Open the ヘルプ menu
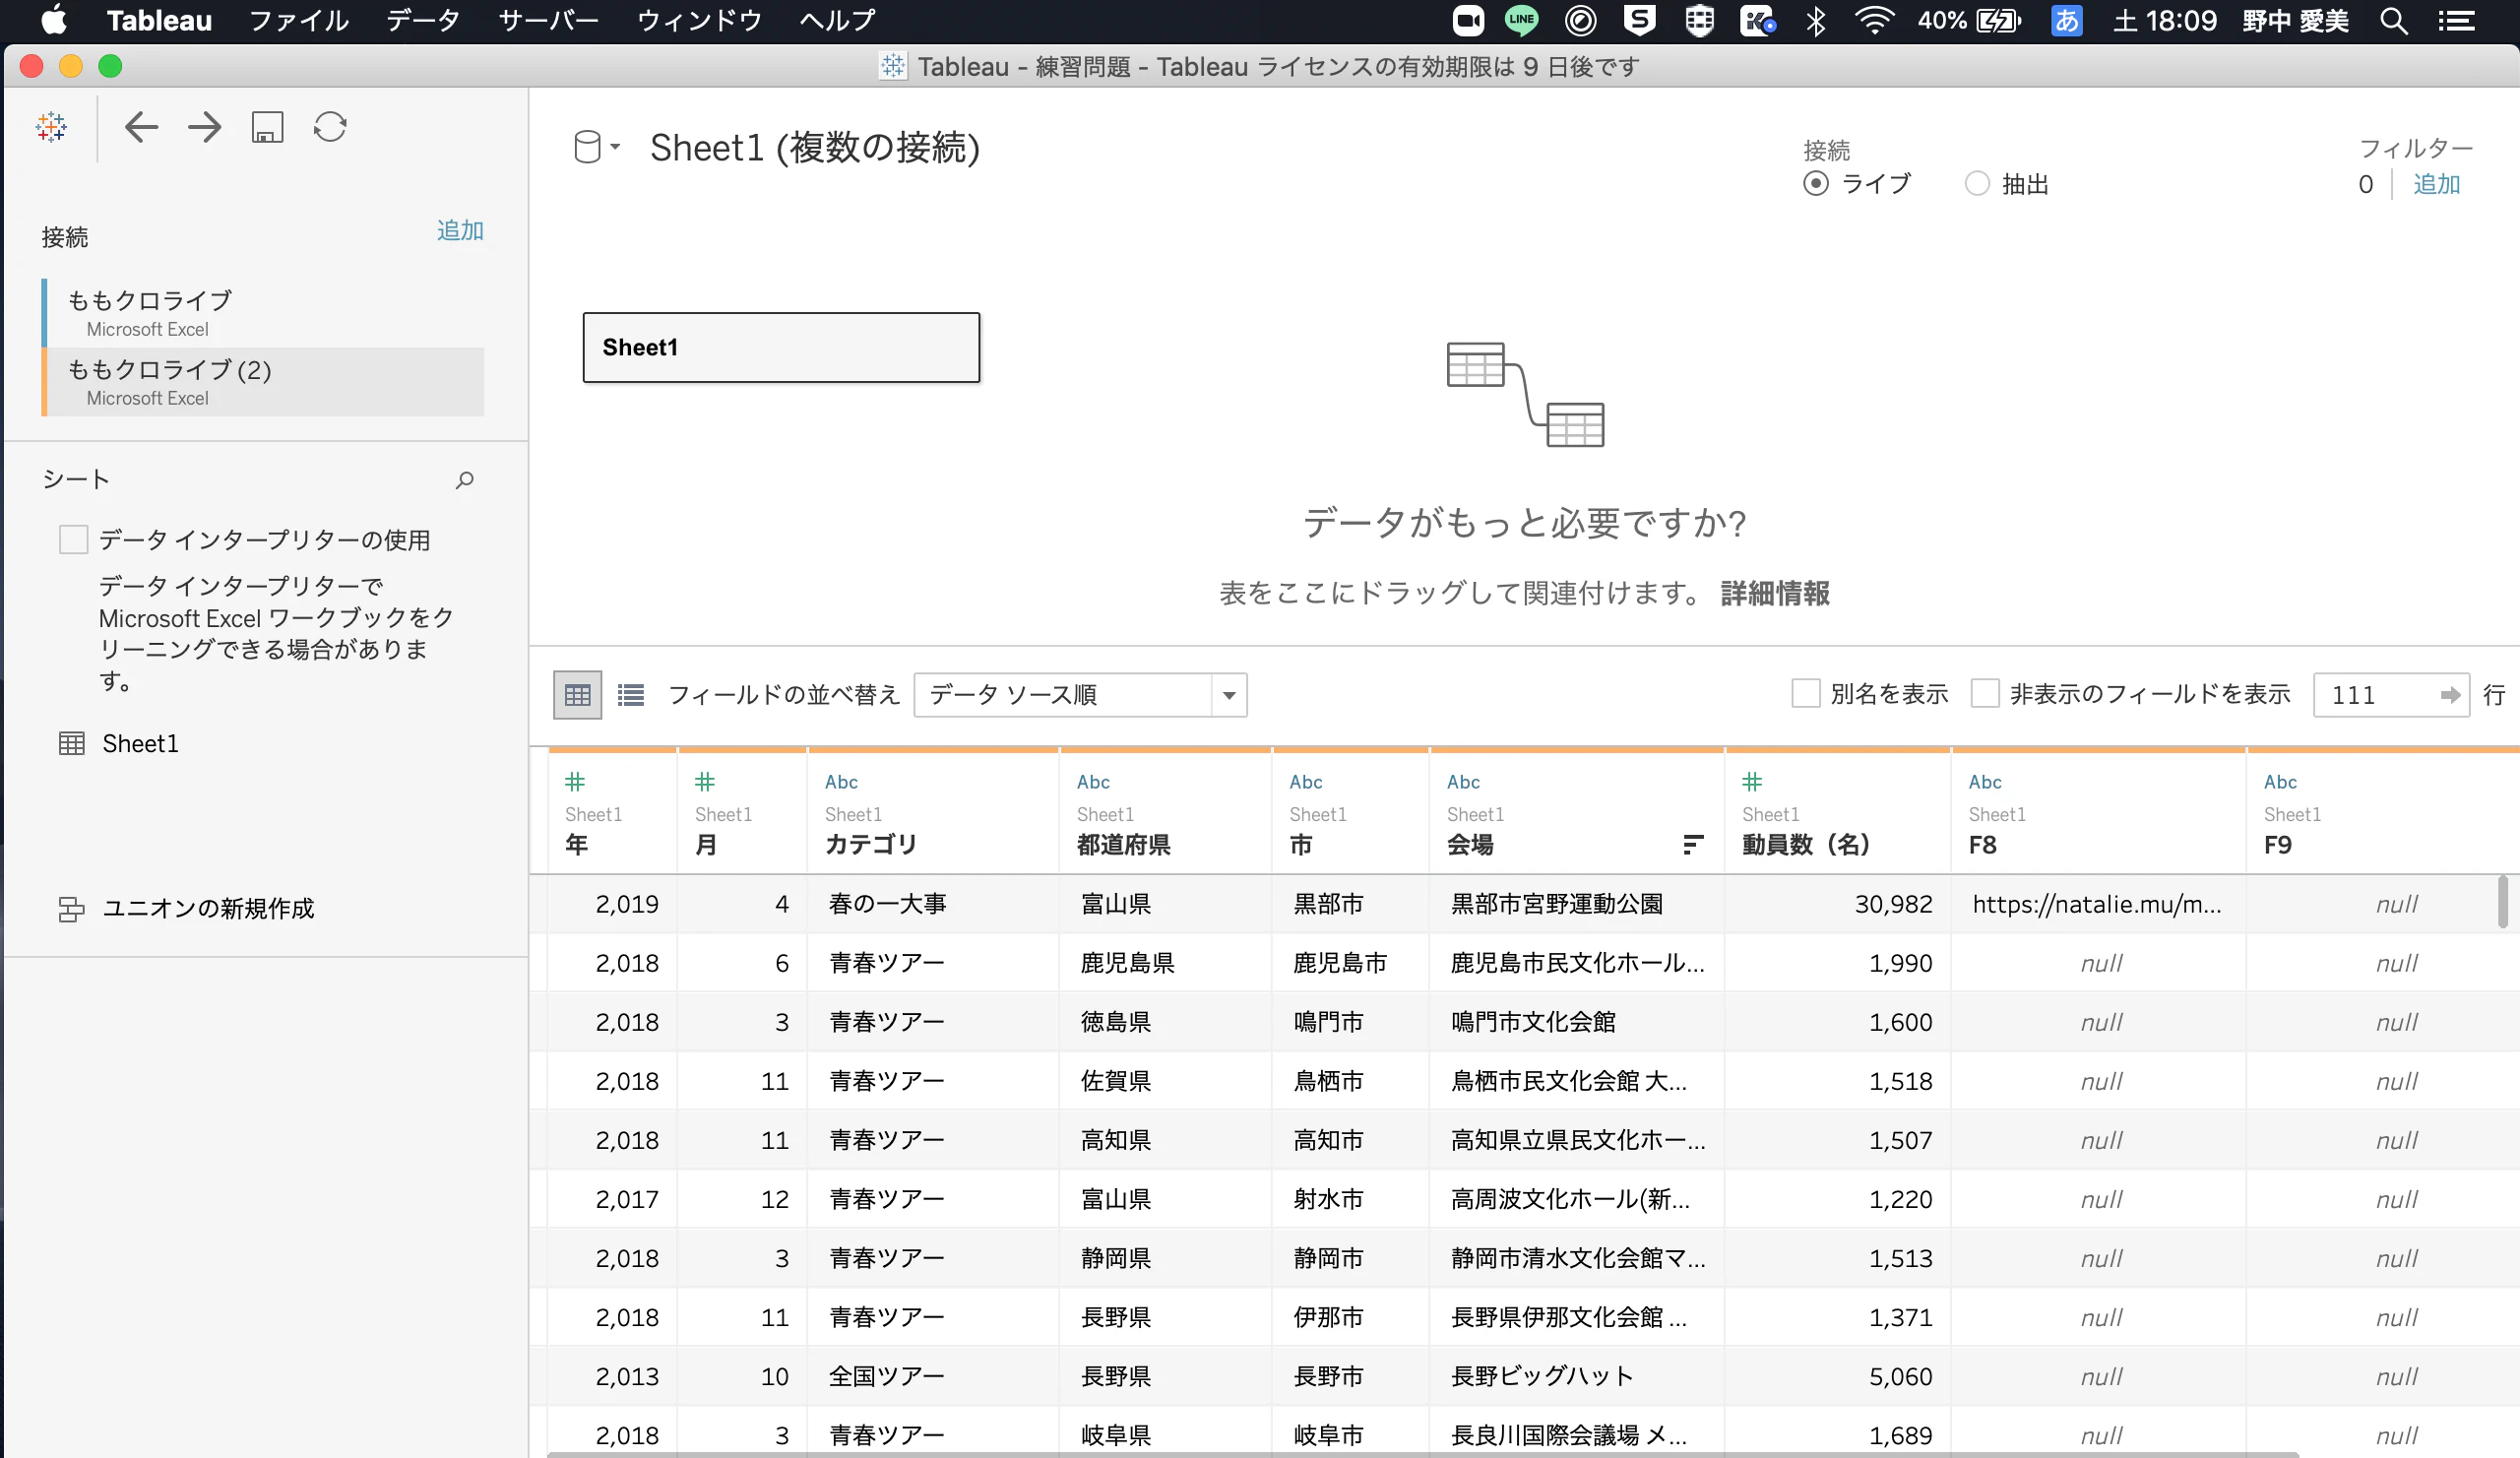Image resolution: width=2520 pixels, height=1458 pixels. (837, 20)
